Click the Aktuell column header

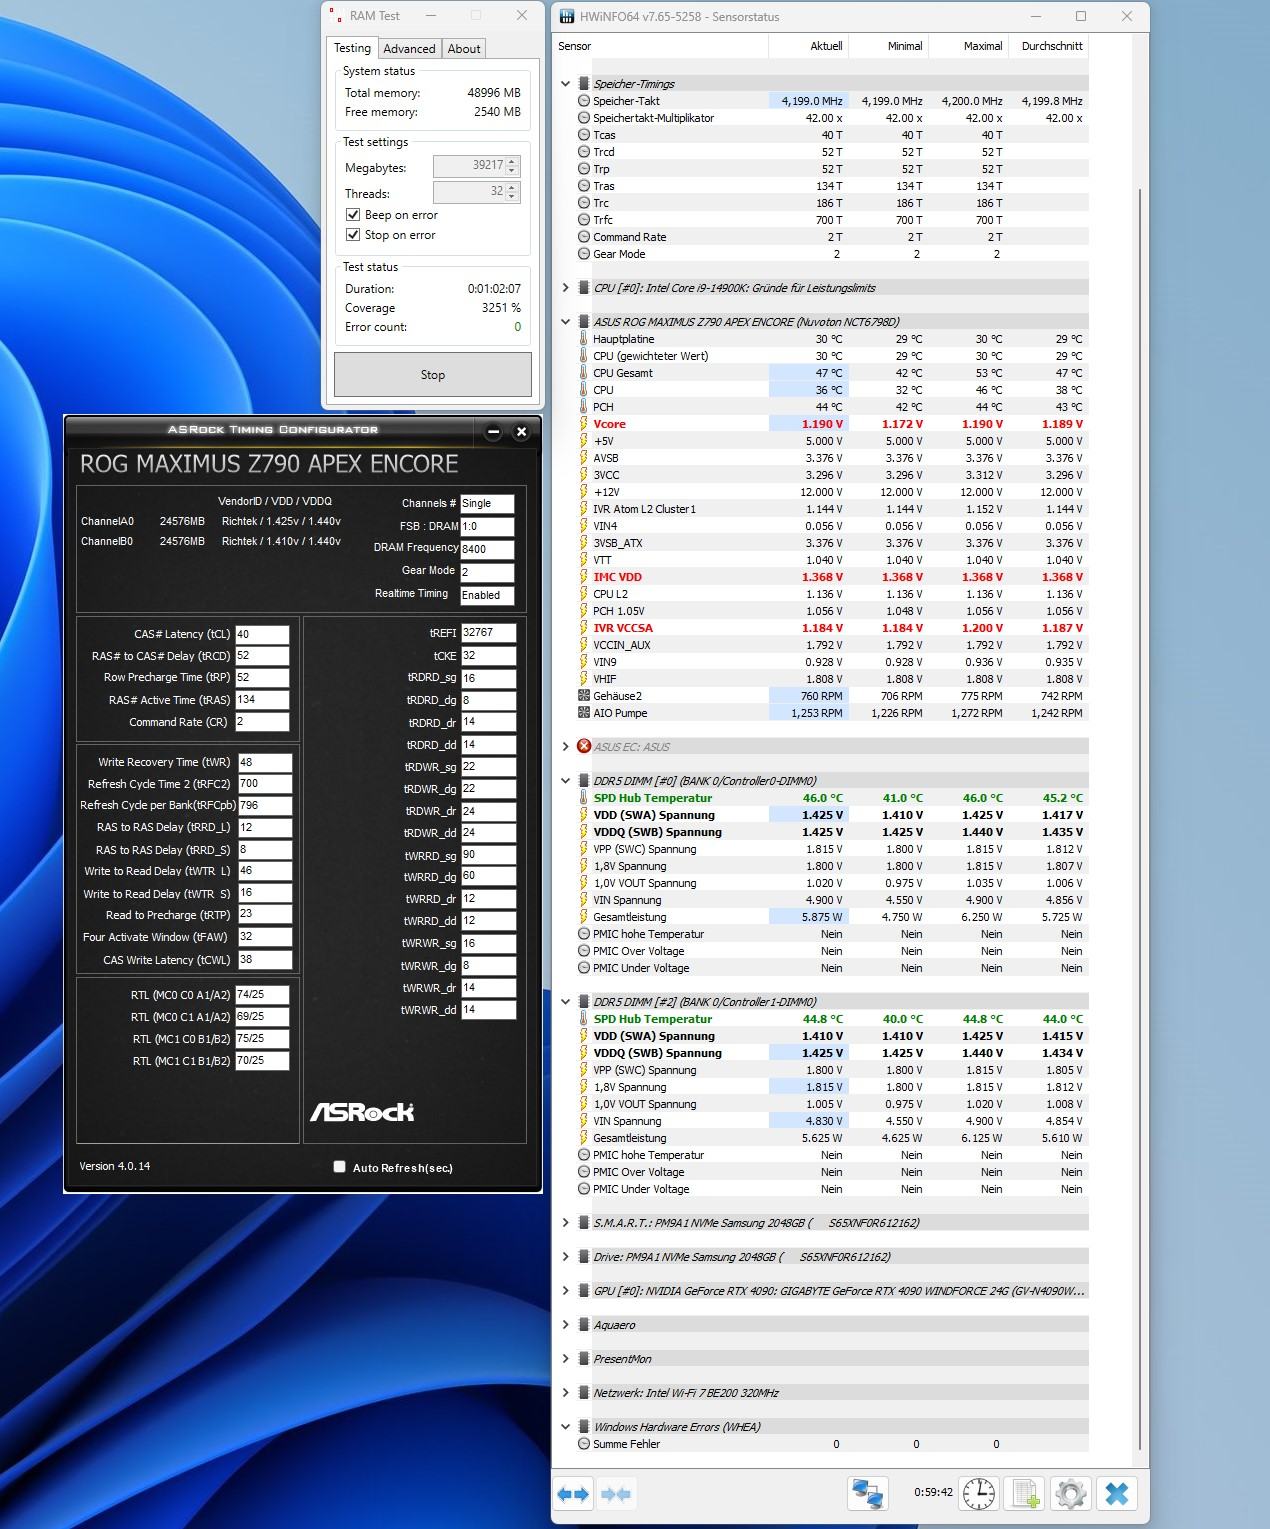[809, 46]
